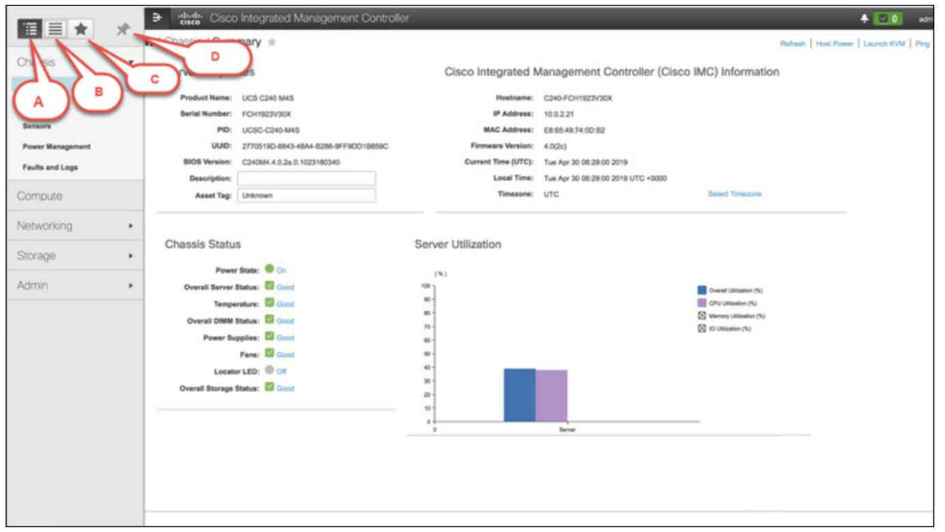Click the Select Timezone link
945x532 pixels.
click(x=734, y=194)
